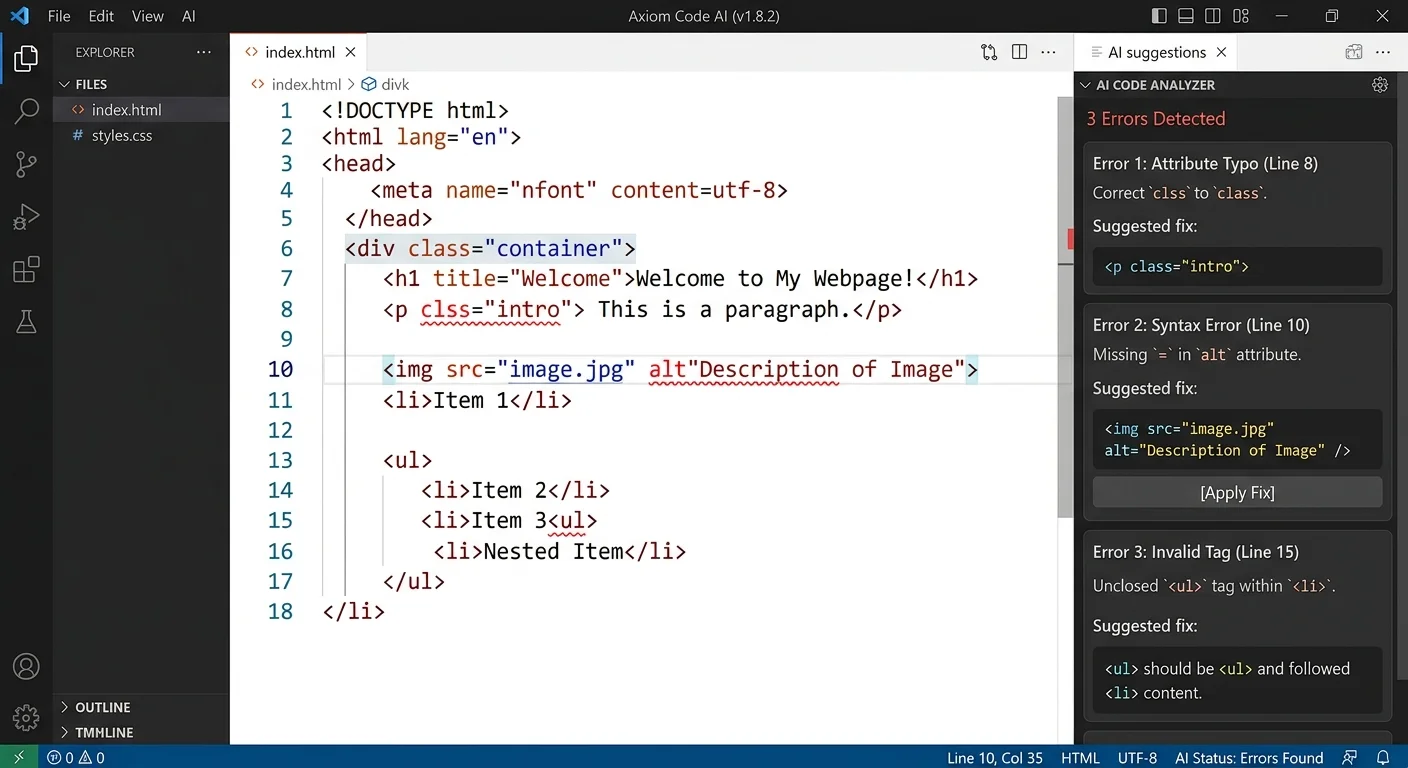Open errors and warnings count in status bar
This screenshot has height=768, width=1408.
[x=75, y=757]
